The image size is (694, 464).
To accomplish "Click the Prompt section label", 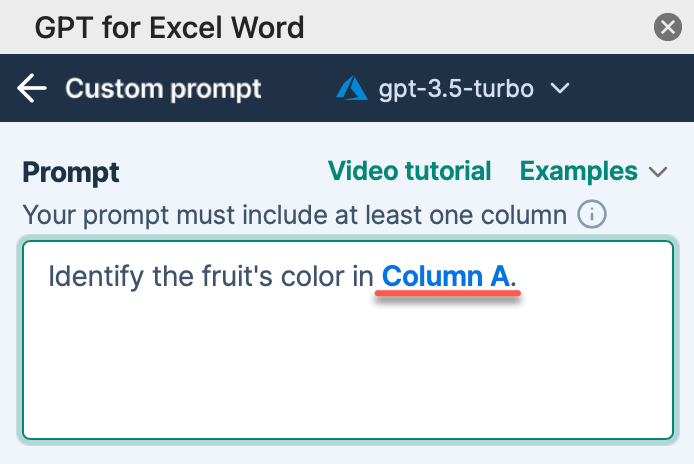I will click(71, 172).
